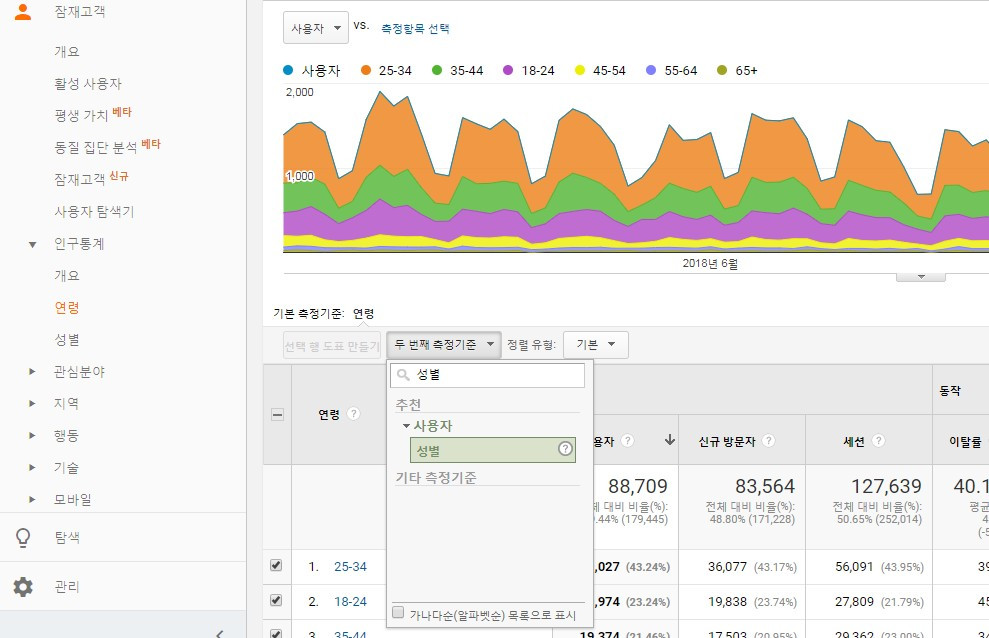
Task: Click the 선택 행 도표 만들기 button
Action: point(332,345)
